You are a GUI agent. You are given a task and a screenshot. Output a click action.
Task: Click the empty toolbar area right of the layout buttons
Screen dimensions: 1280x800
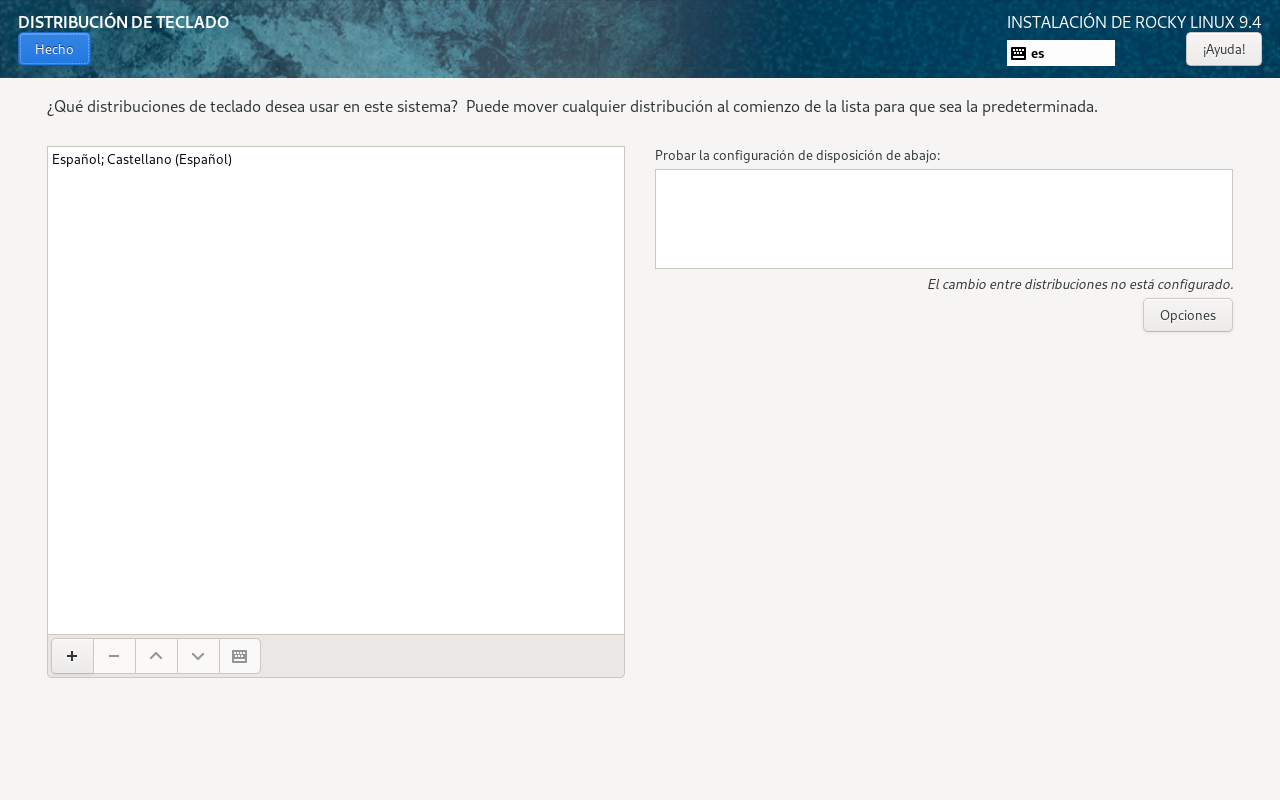coord(440,656)
